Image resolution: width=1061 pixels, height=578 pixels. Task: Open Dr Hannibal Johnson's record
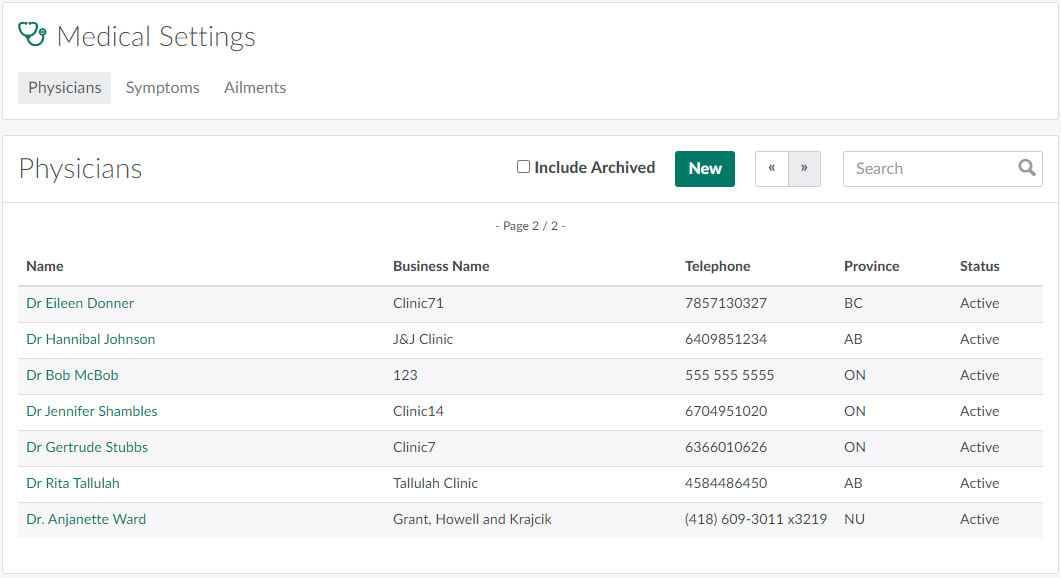click(x=90, y=339)
